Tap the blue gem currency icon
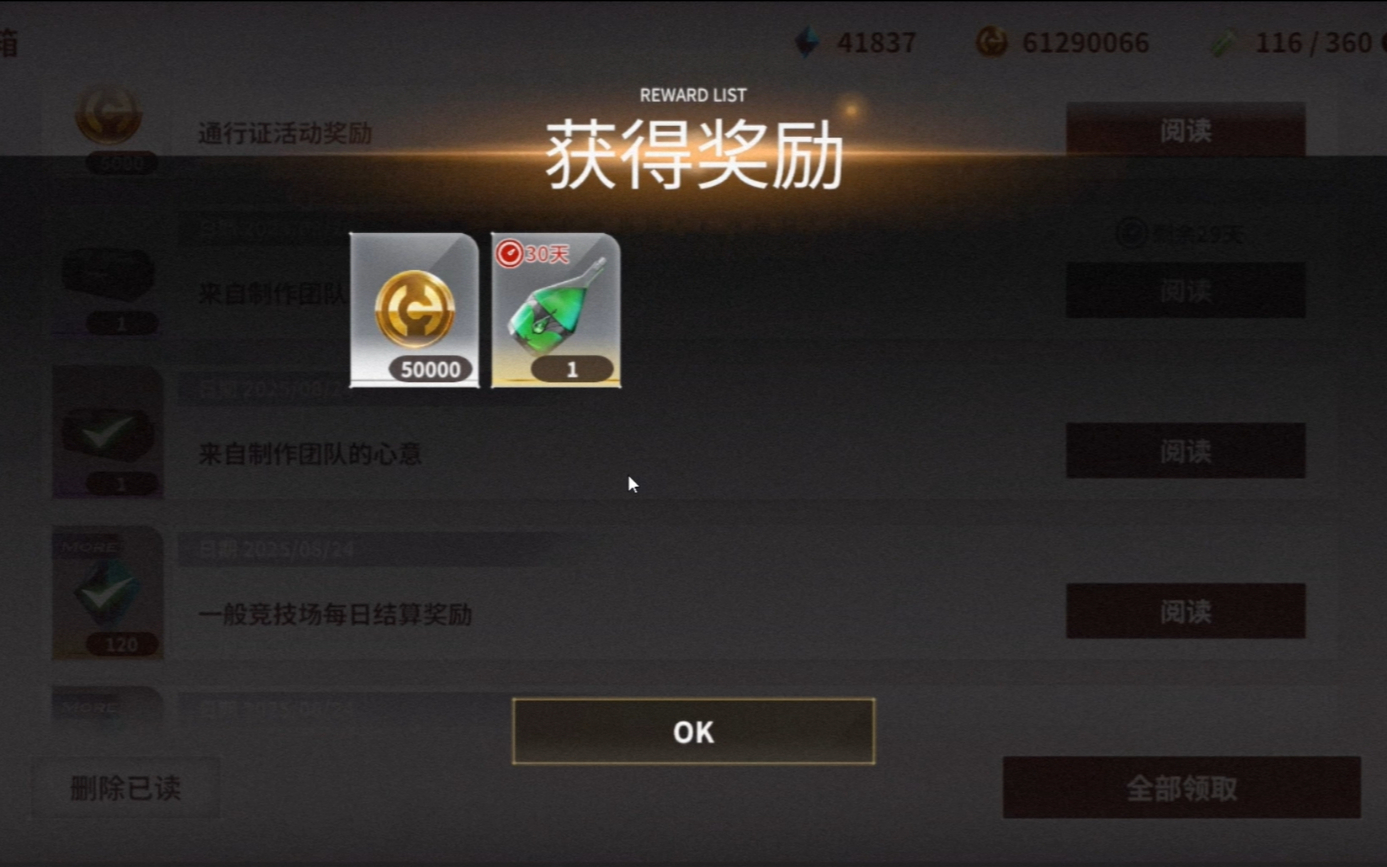This screenshot has height=867, width=1387. click(807, 42)
